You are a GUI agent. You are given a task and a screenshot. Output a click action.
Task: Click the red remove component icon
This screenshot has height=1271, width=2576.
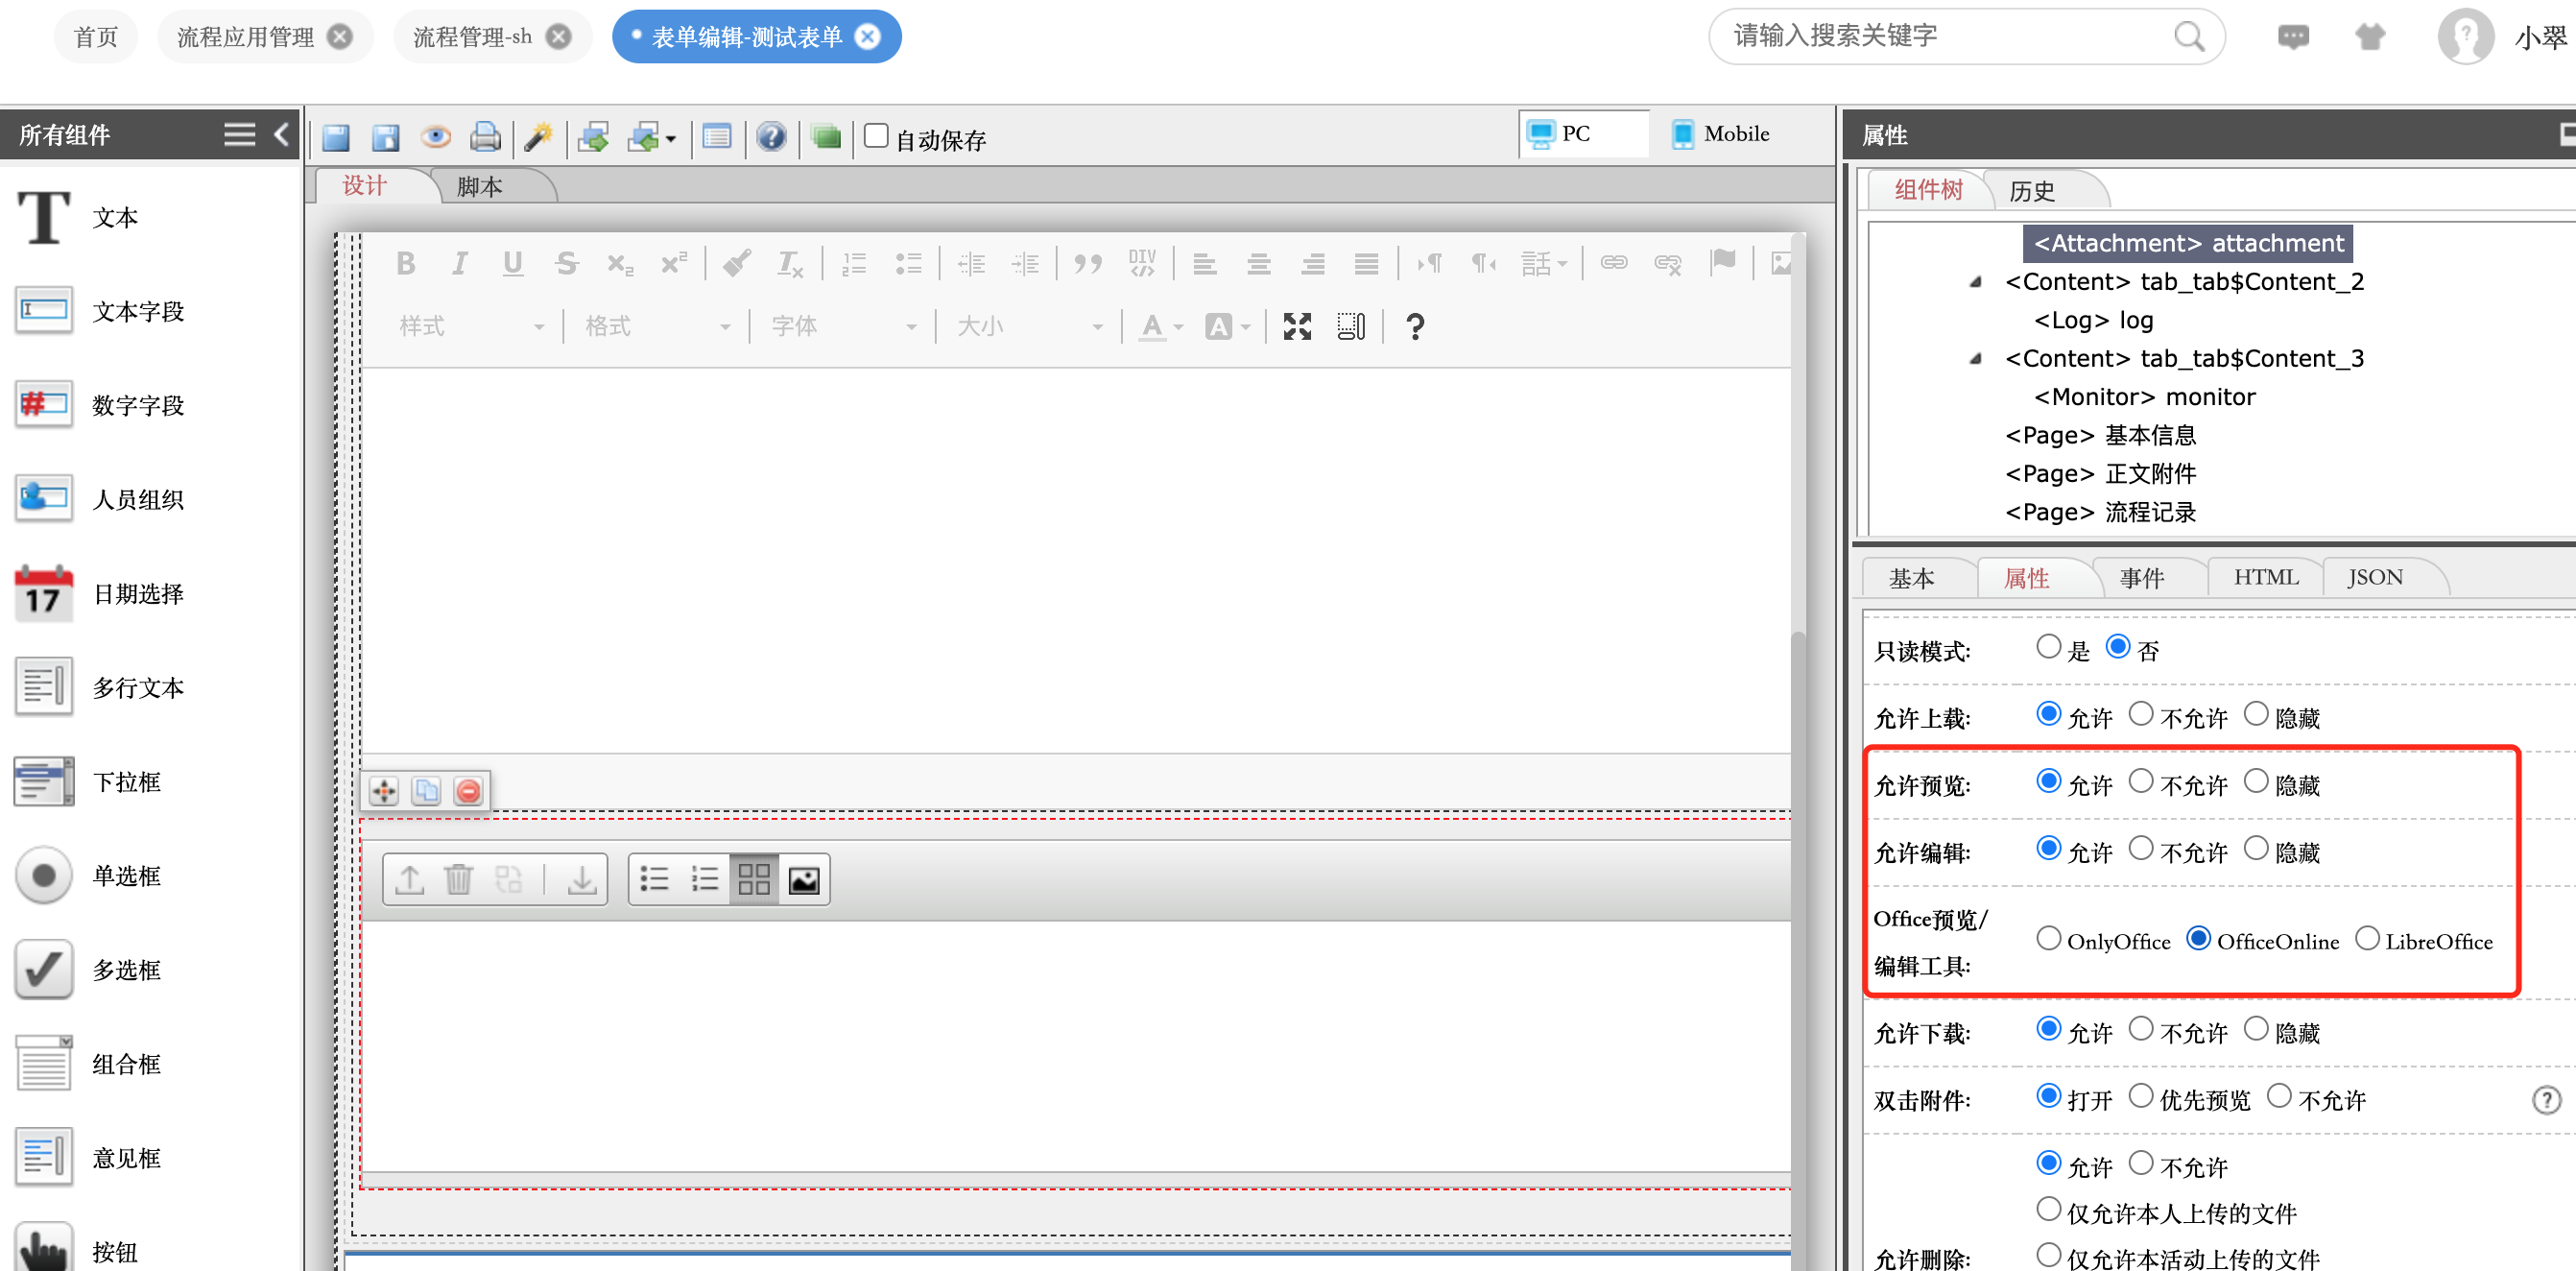468,792
